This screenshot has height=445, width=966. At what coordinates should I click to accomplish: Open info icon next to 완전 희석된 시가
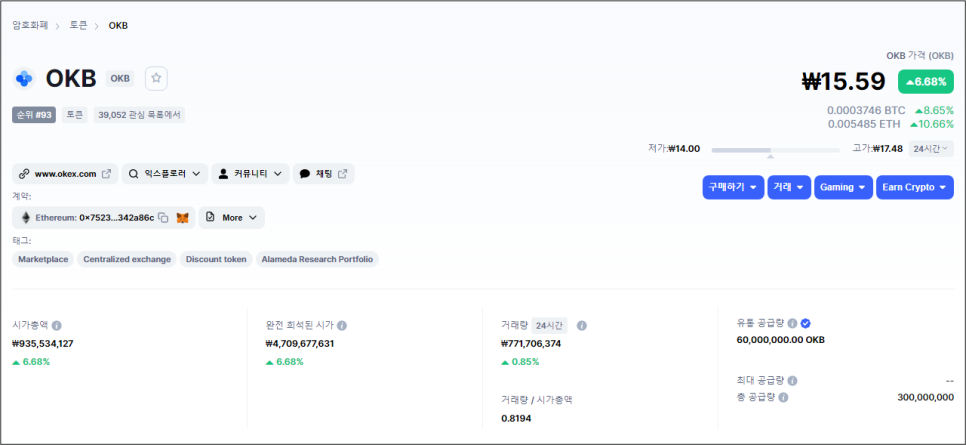(342, 325)
